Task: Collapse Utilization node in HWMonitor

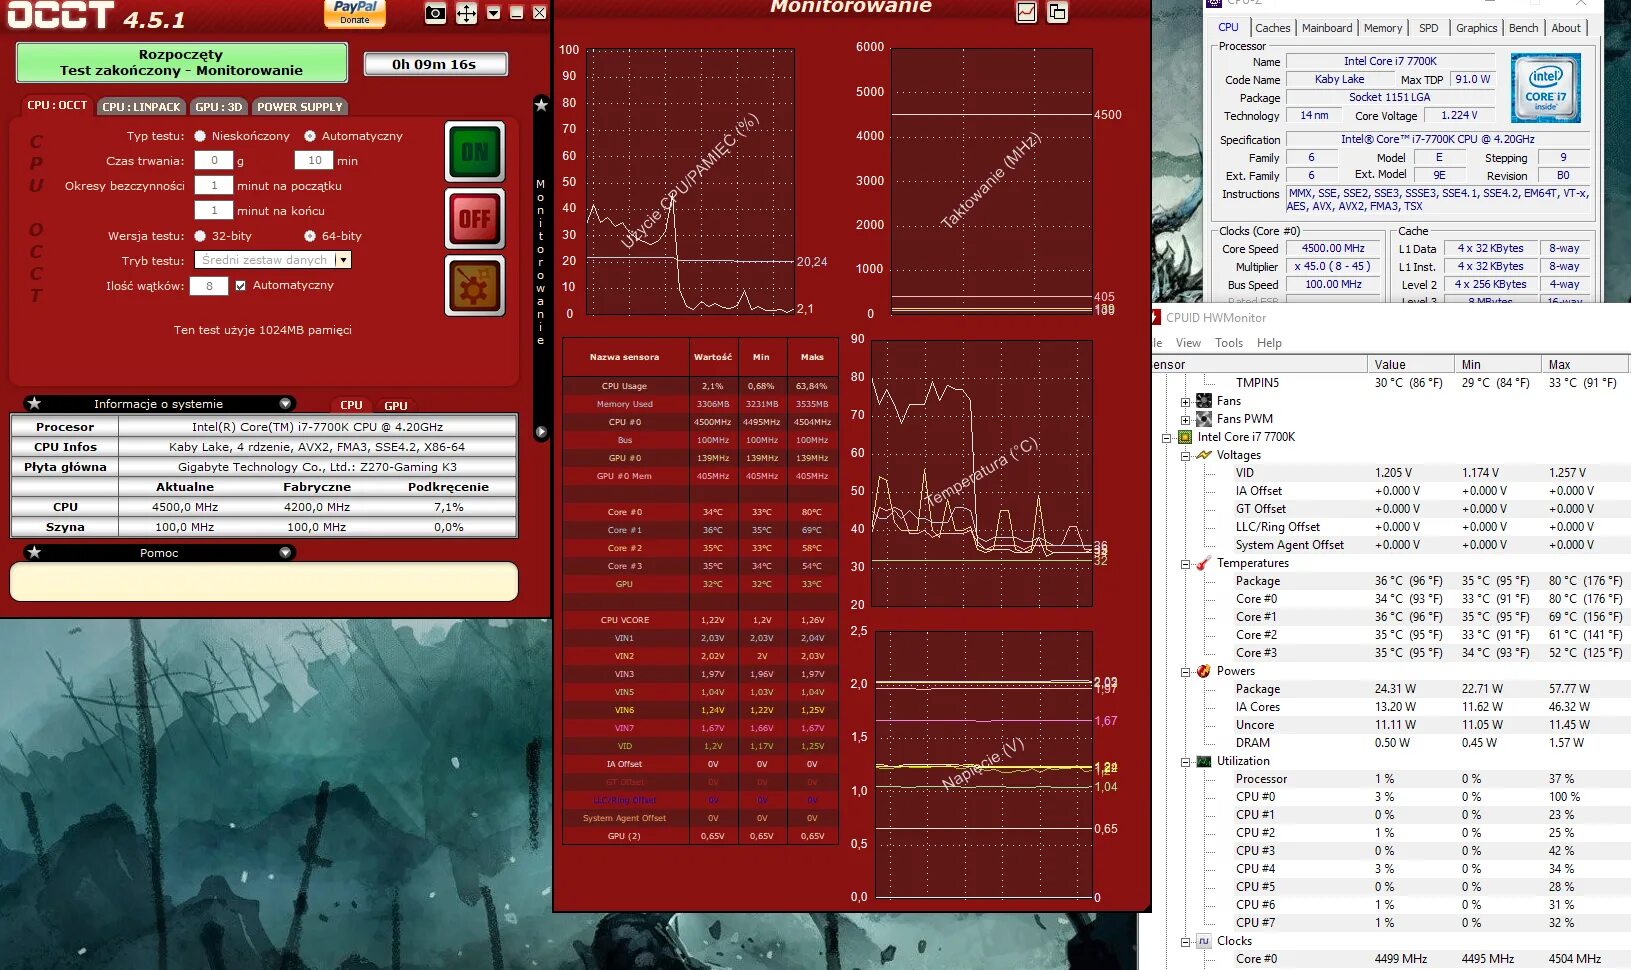Action: tap(1185, 762)
